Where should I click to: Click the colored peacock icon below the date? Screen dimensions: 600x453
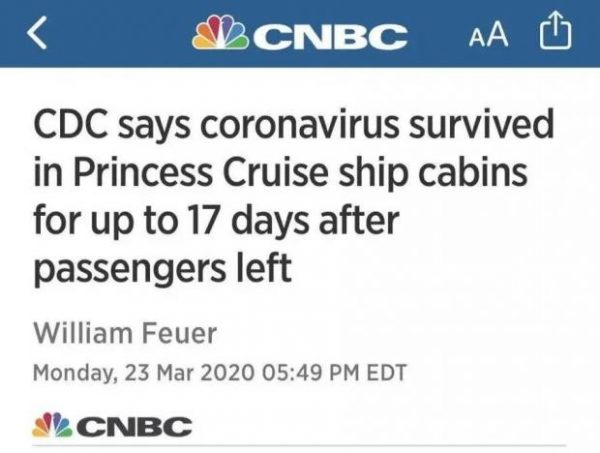[x=52, y=425]
